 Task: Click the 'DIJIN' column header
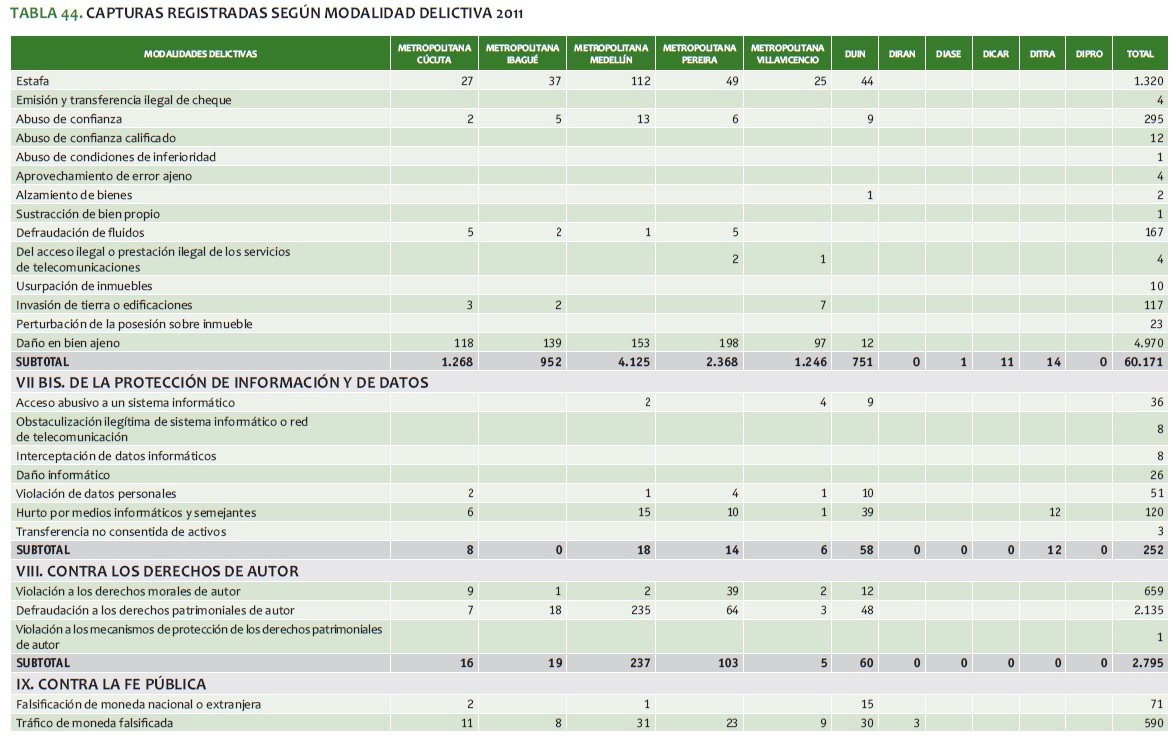855,54
